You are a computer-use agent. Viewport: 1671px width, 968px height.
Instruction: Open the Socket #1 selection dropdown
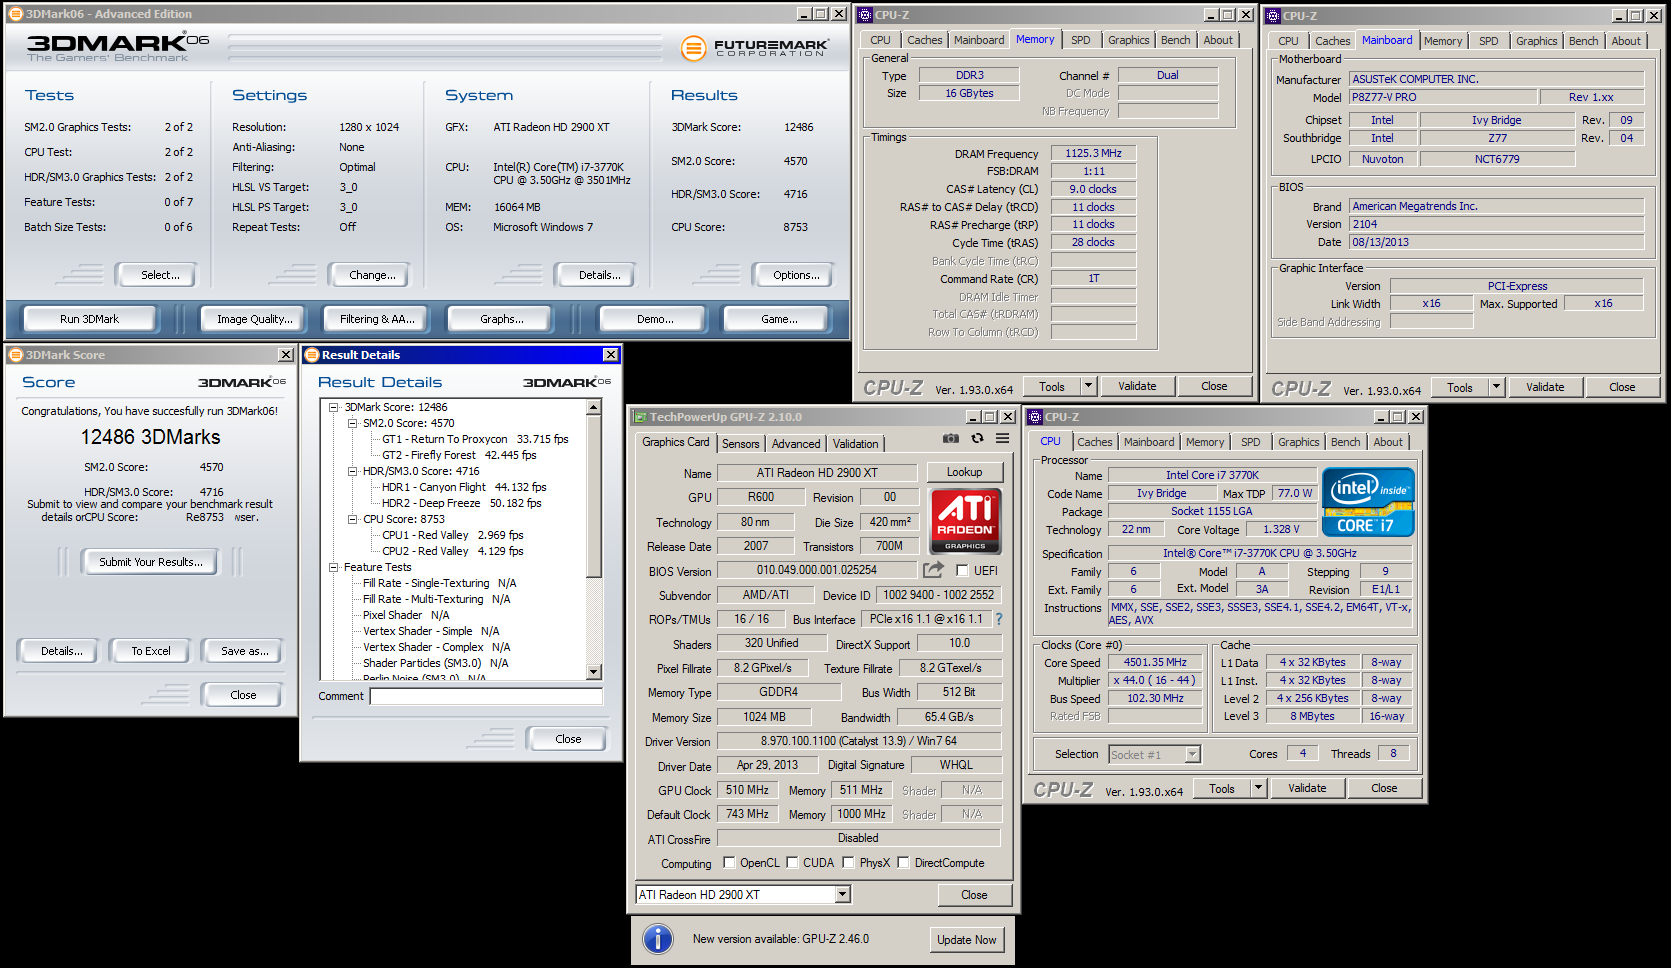(x=1192, y=754)
